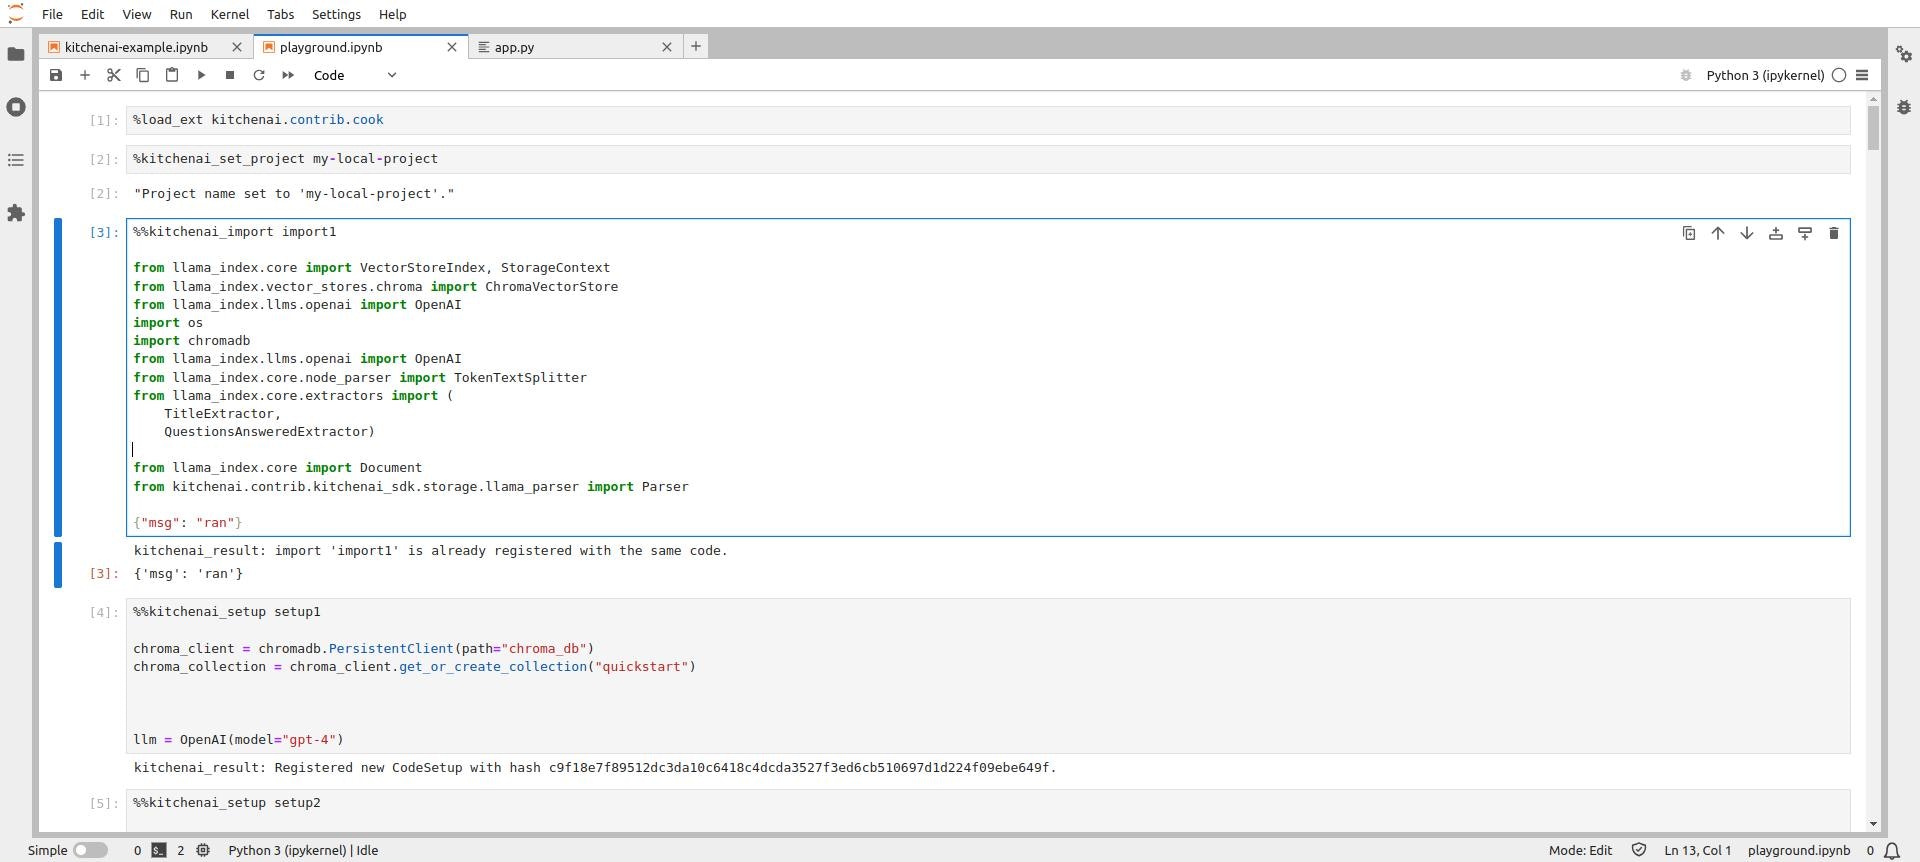Viewport: 1920px width, 862px height.
Task: Click the kernel status circle indicator
Action: click(x=1839, y=75)
